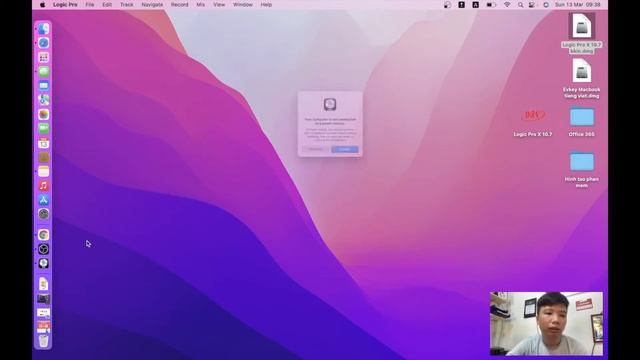Viewport: 640px width, 360px height.
Task: Open the Window menu
Action: click(242, 5)
